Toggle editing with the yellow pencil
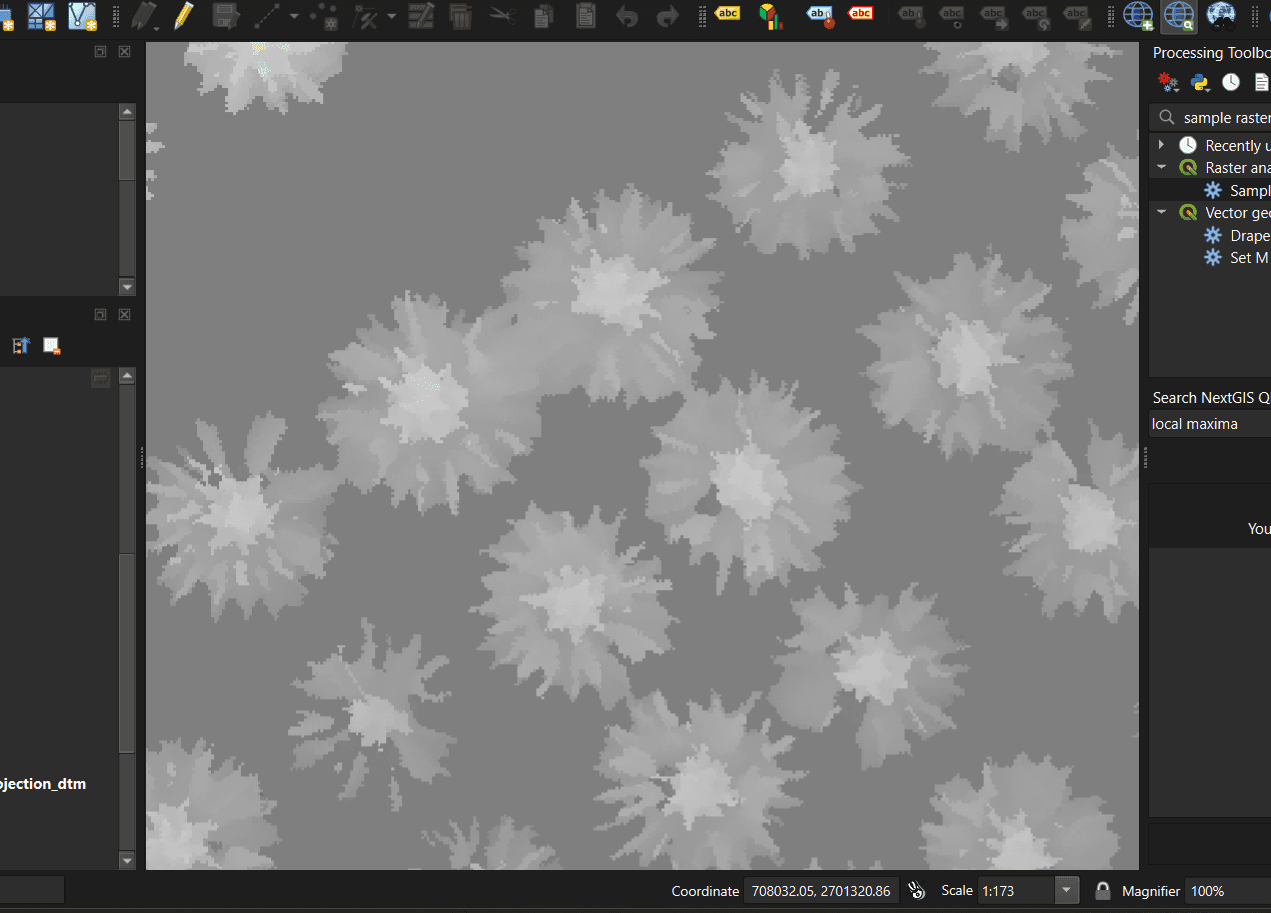This screenshot has width=1271, height=913. point(183,14)
